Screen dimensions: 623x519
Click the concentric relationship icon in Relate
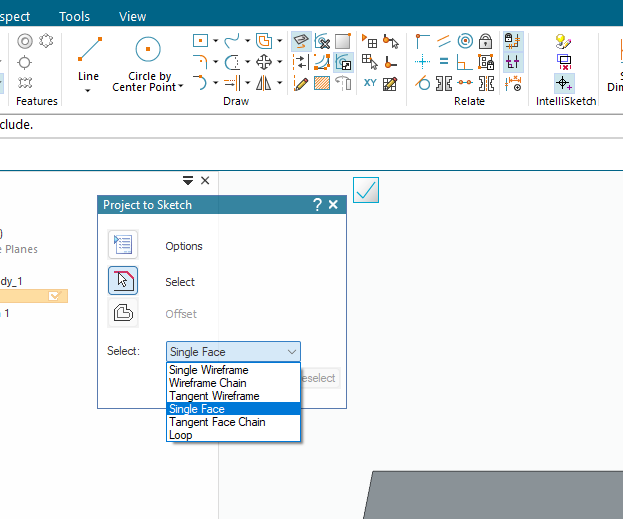coord(465,41)
